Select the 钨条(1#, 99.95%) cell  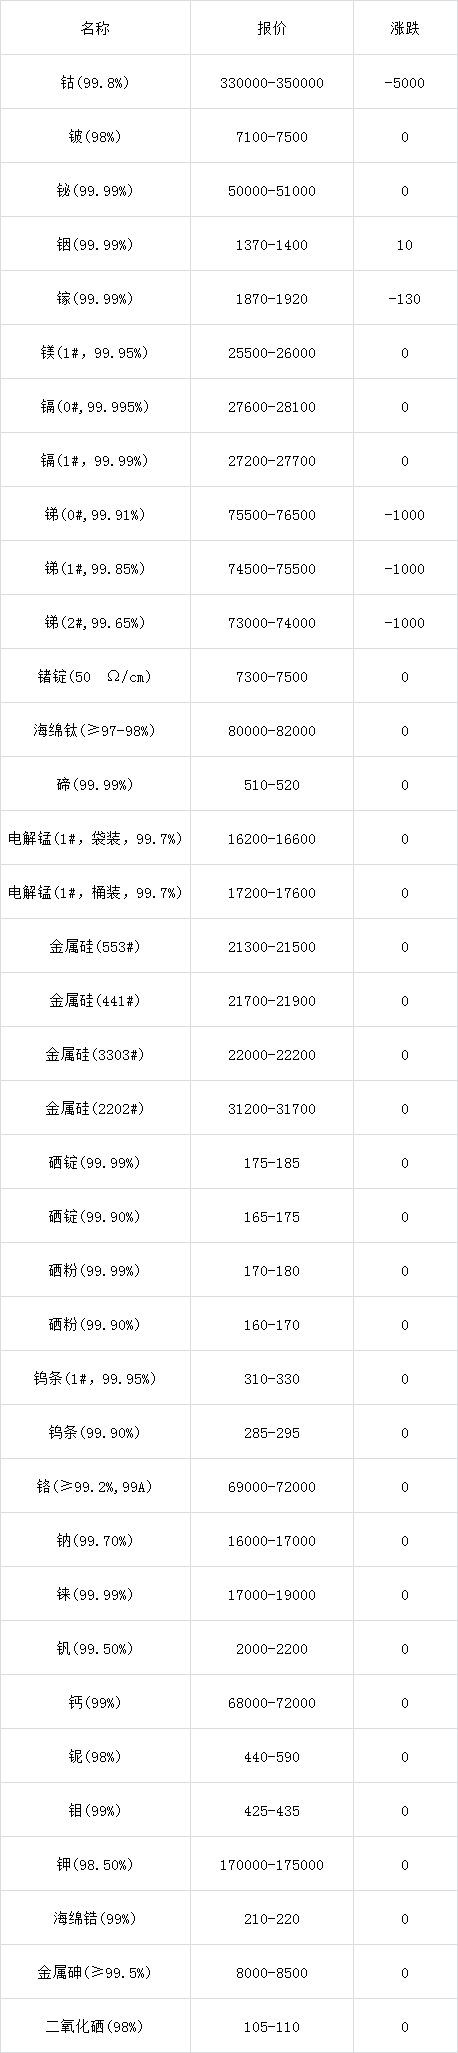(x=95, y=1379)
